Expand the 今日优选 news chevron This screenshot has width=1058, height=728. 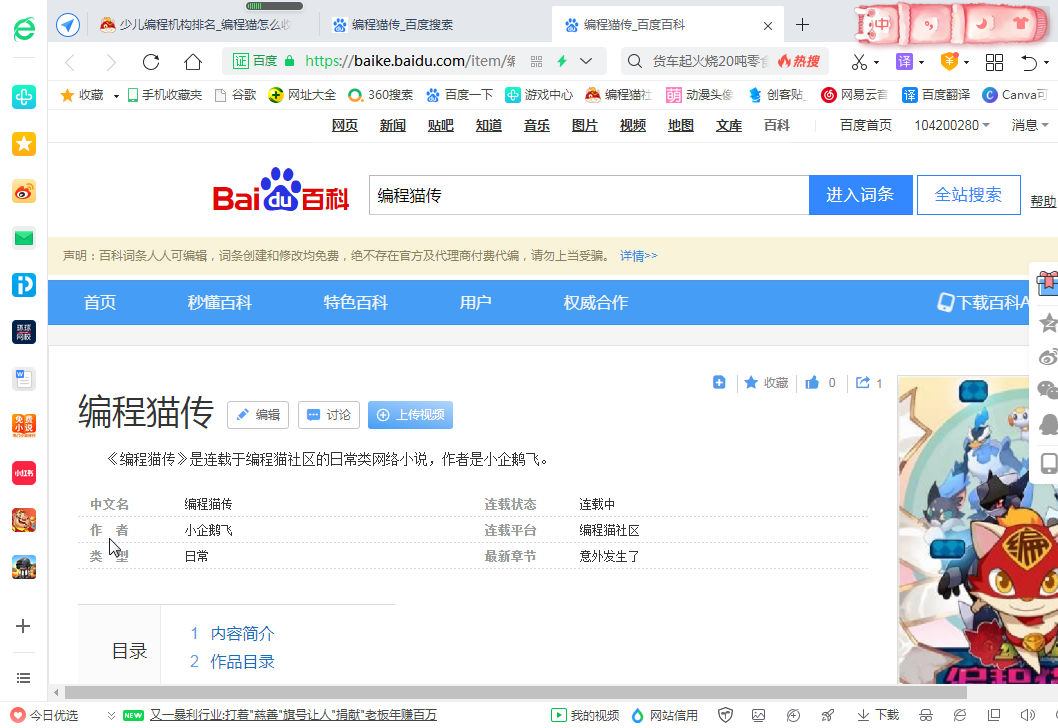111,715
